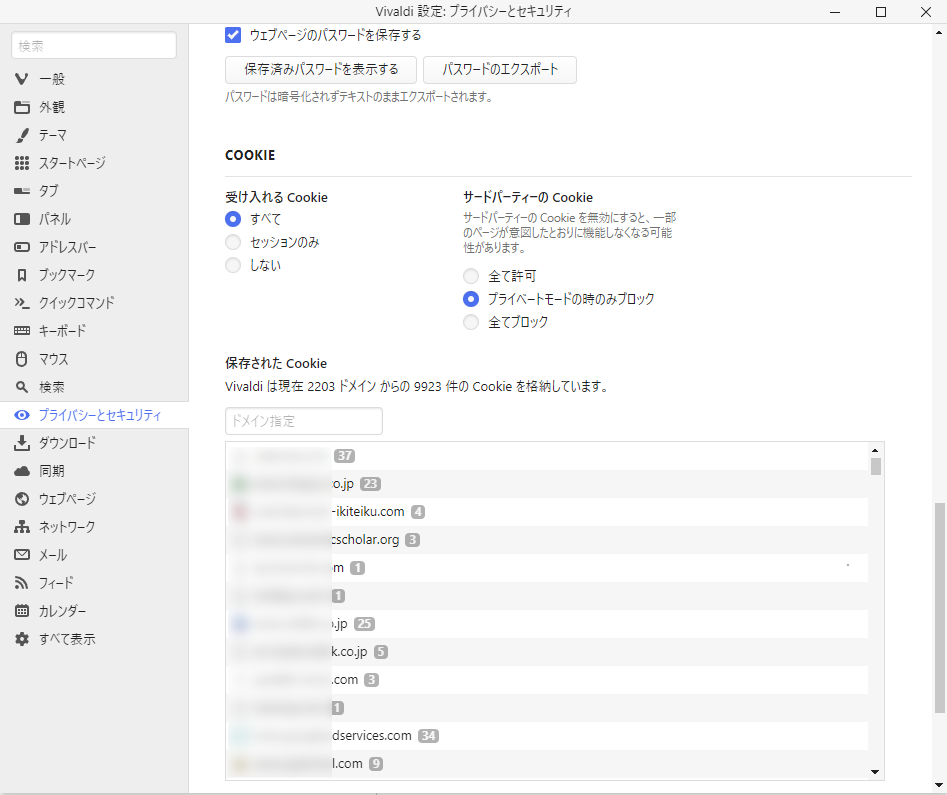Screen dimensions: 947x795
Task: Click the Vivaldi logo icon beside 一般
Action: pos(22,79)
